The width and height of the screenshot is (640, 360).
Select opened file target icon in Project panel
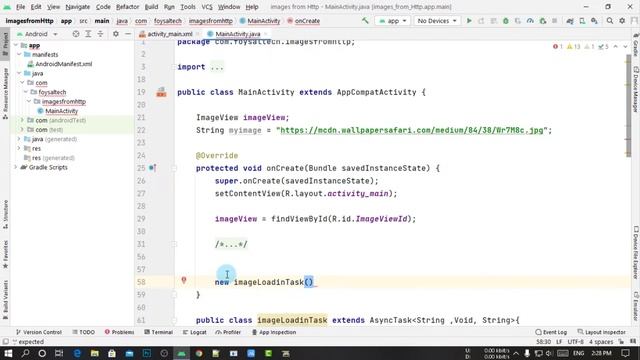(x=76, y=34)
